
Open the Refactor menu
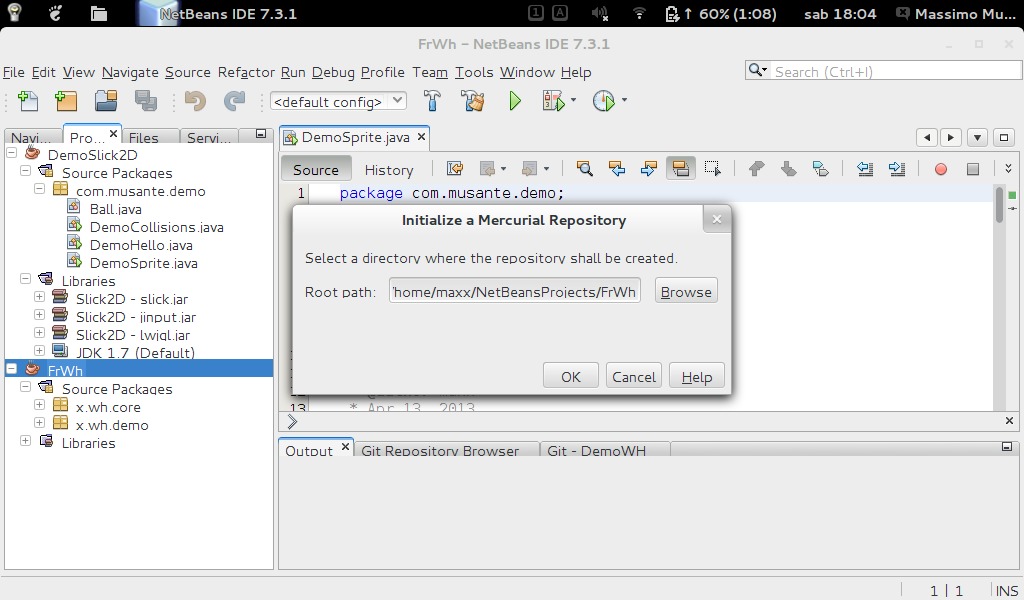[x=246, y=72]
